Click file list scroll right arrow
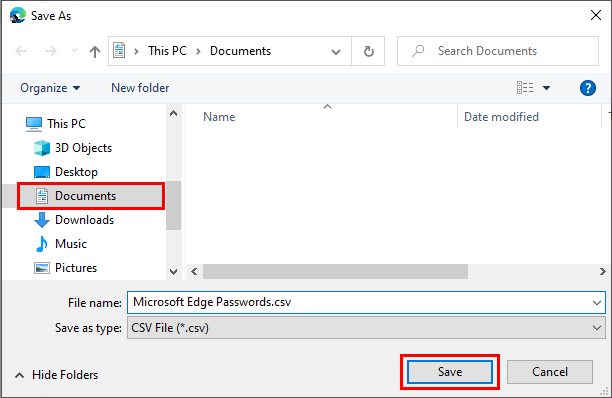The width and height of the screenshot is (612, 398). (603, 272)
